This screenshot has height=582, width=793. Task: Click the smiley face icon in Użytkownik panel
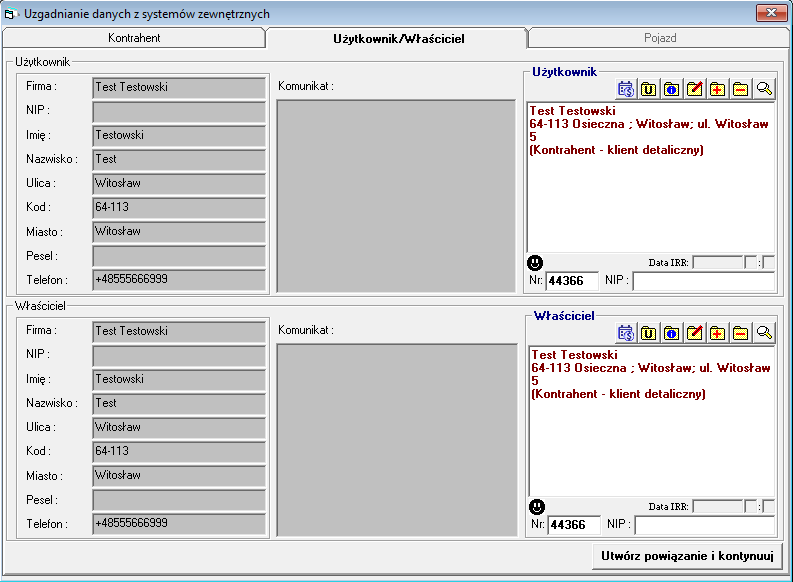click(536, 262)
